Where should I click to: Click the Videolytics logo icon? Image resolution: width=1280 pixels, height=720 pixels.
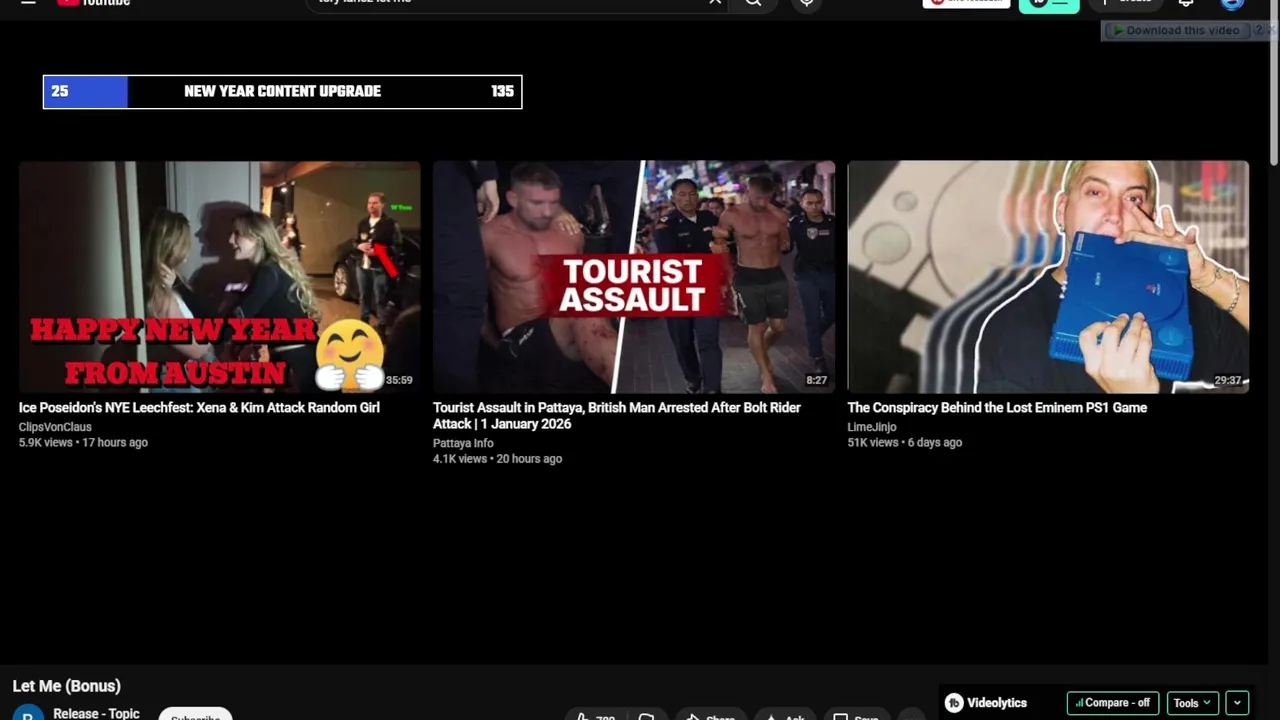954,703
